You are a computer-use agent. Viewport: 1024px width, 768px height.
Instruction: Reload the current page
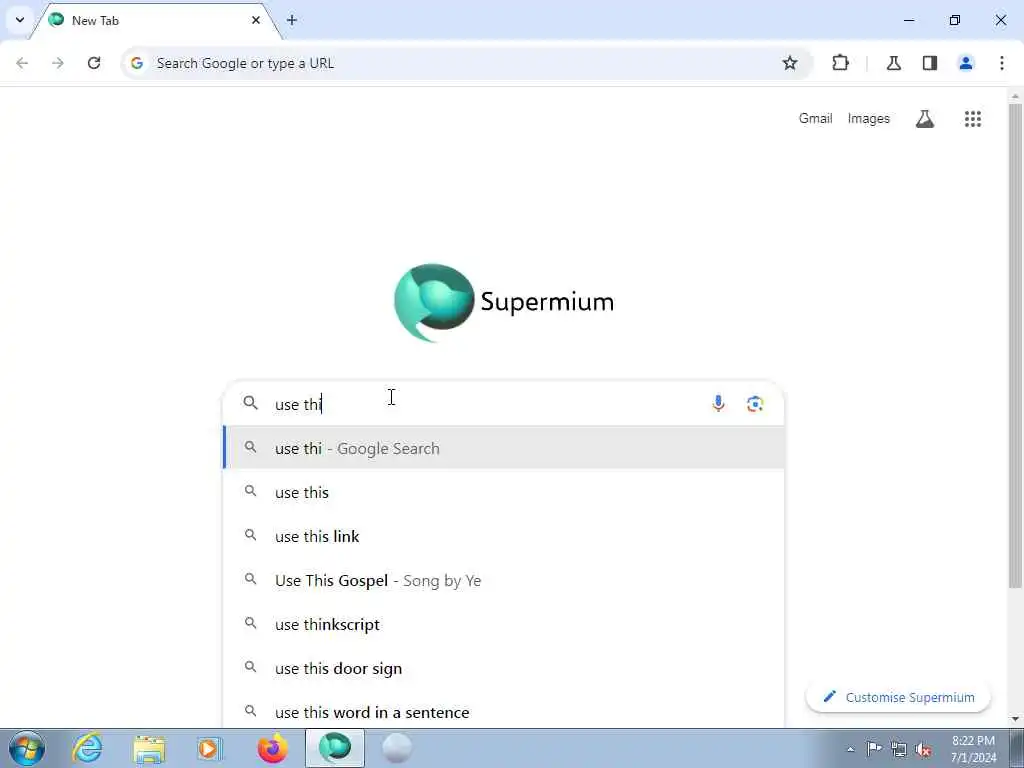point(94,63)
